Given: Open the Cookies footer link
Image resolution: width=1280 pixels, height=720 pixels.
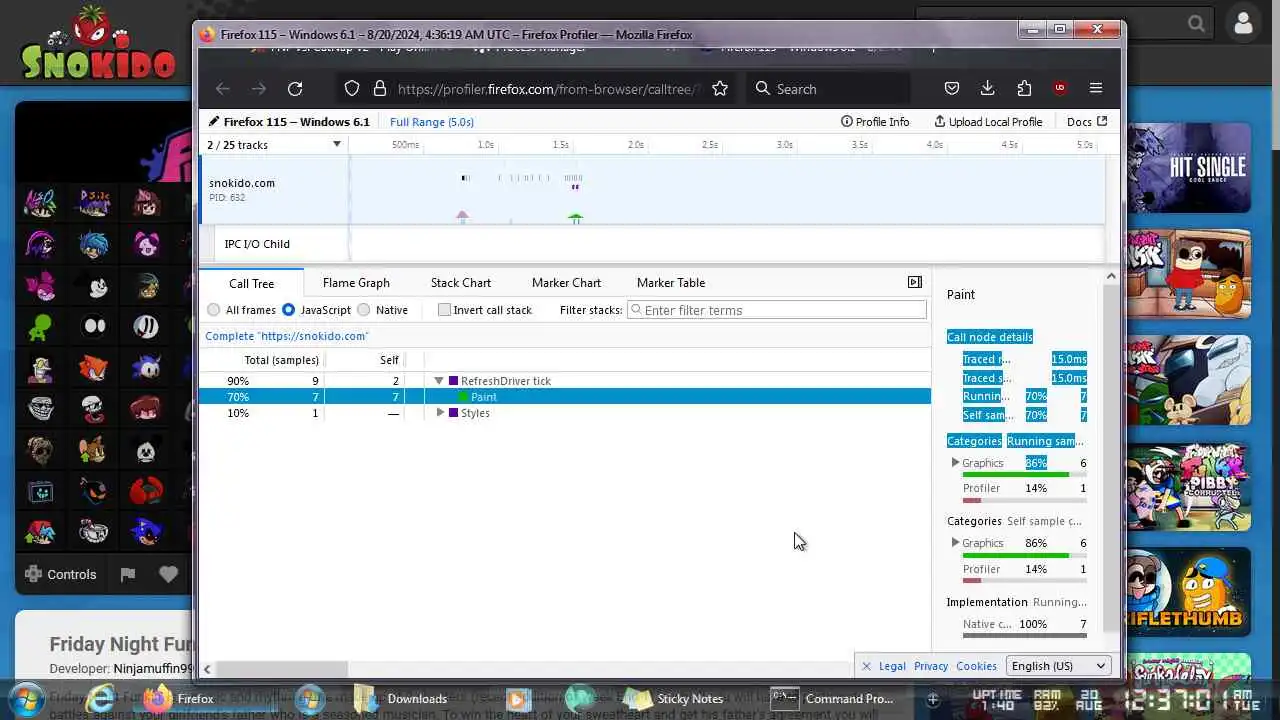Looking at the screenshot, I should point(976,666).
